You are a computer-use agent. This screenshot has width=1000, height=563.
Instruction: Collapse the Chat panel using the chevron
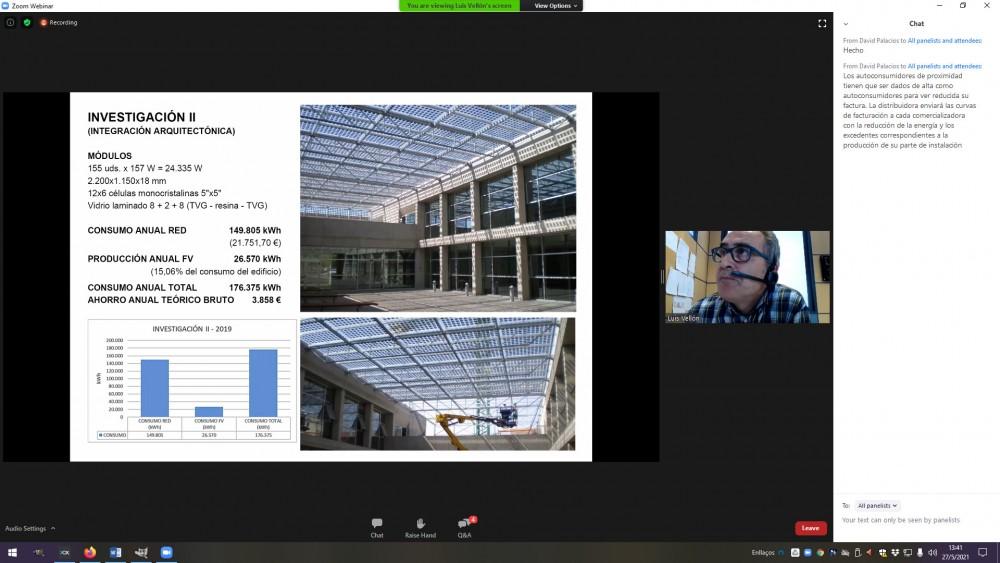[x=846, y=24]
